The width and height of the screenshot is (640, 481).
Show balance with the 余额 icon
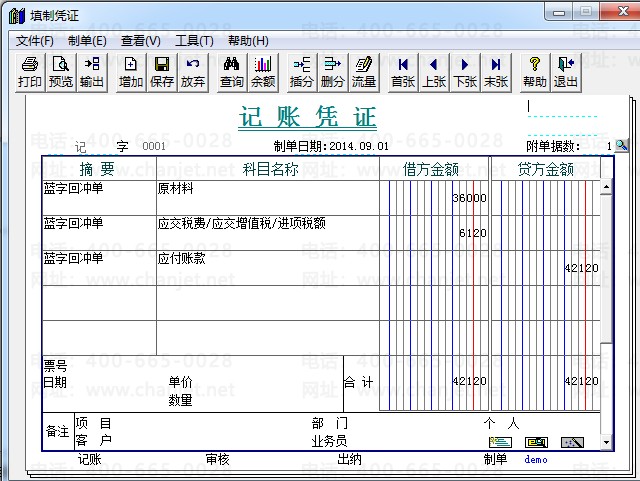pos(263,72)
